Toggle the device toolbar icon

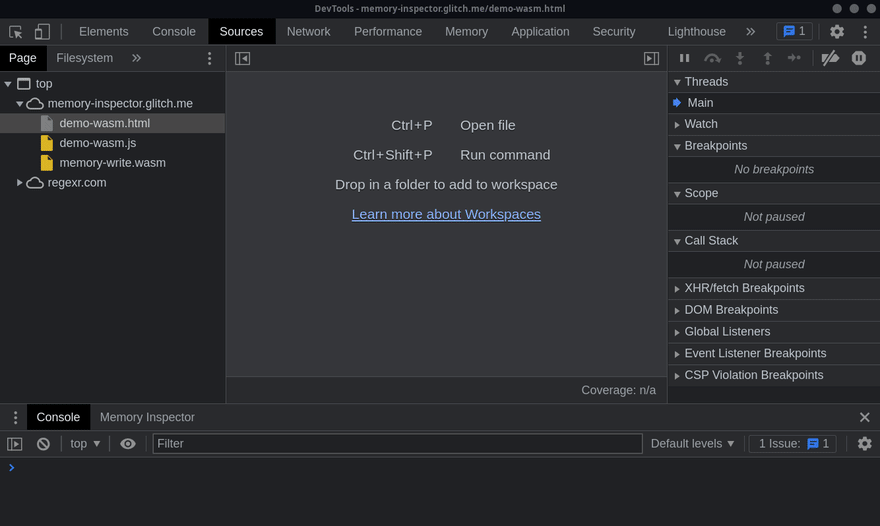pyautogui.click(x=42, y=32)
